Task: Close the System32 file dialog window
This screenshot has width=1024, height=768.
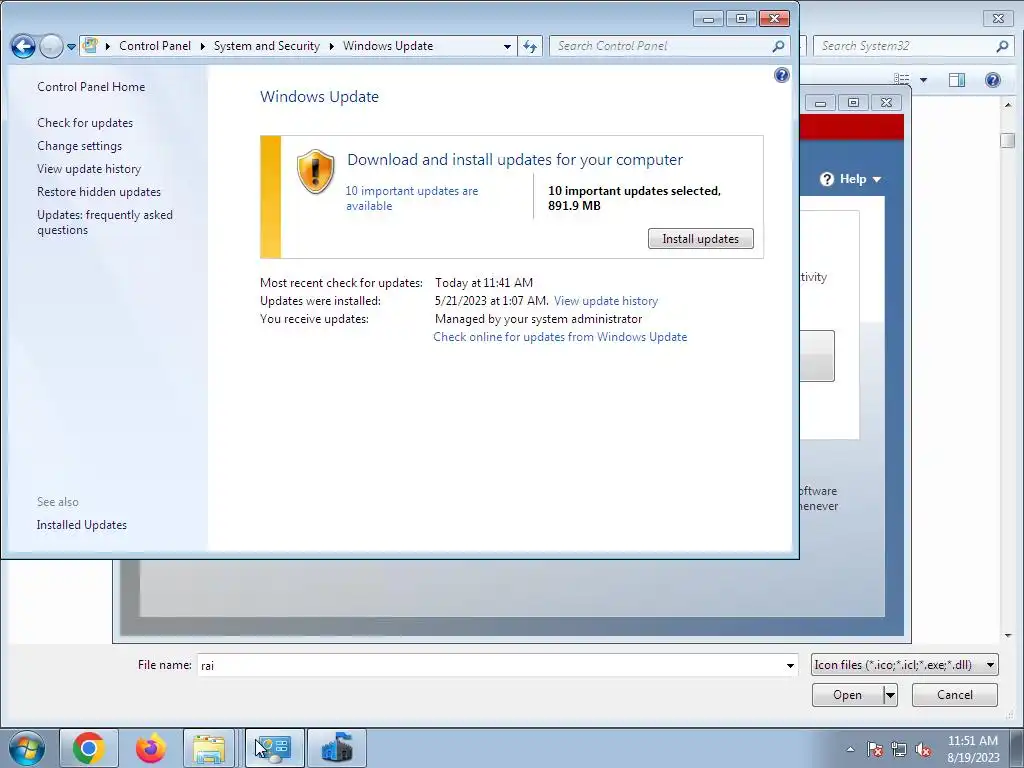Action: (999, 18)
